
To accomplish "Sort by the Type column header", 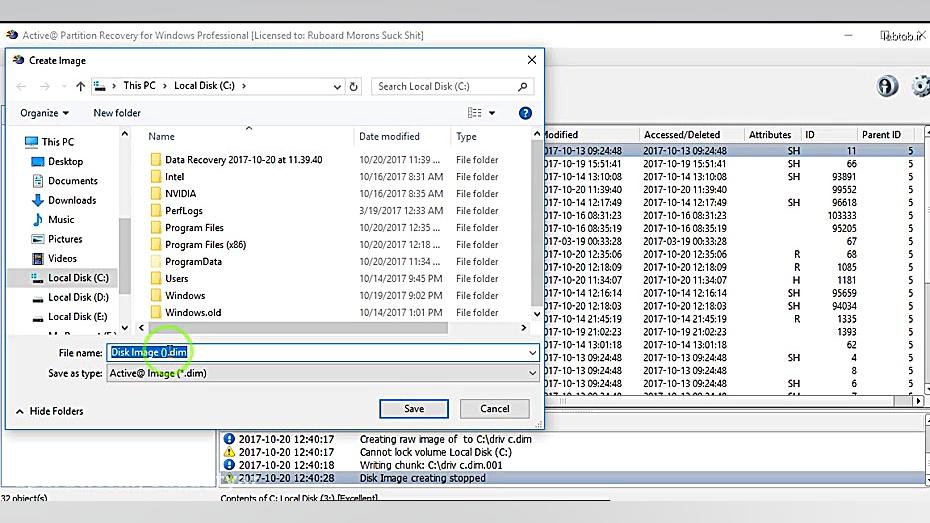I will (x=466, y=136).
